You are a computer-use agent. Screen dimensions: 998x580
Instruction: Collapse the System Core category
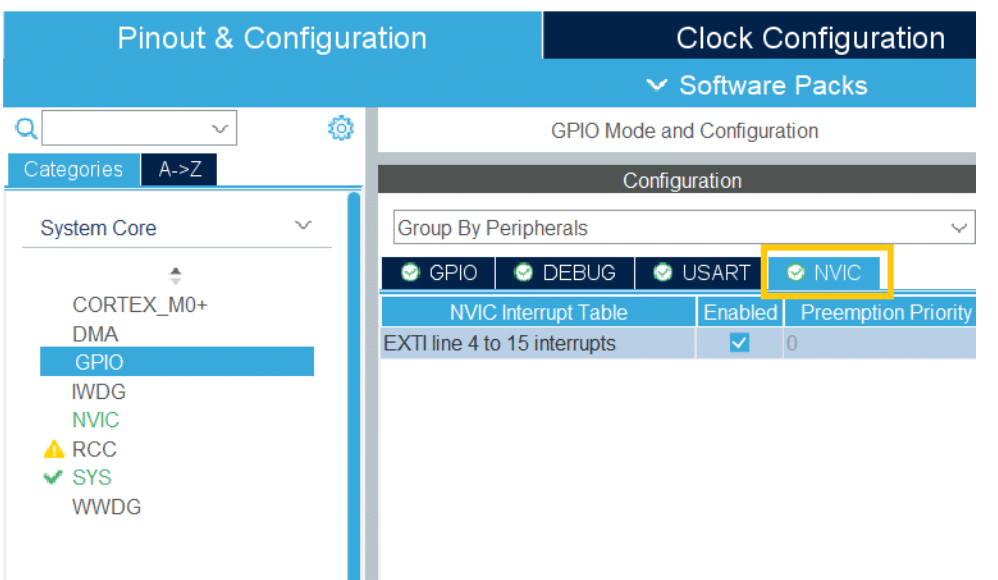[x=303, y=227]
